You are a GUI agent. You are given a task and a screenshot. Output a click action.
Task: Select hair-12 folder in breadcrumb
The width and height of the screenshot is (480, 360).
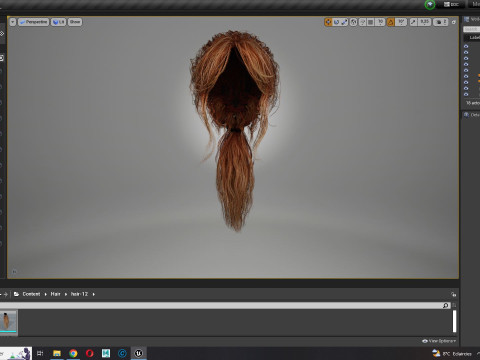tap(79, 294)
